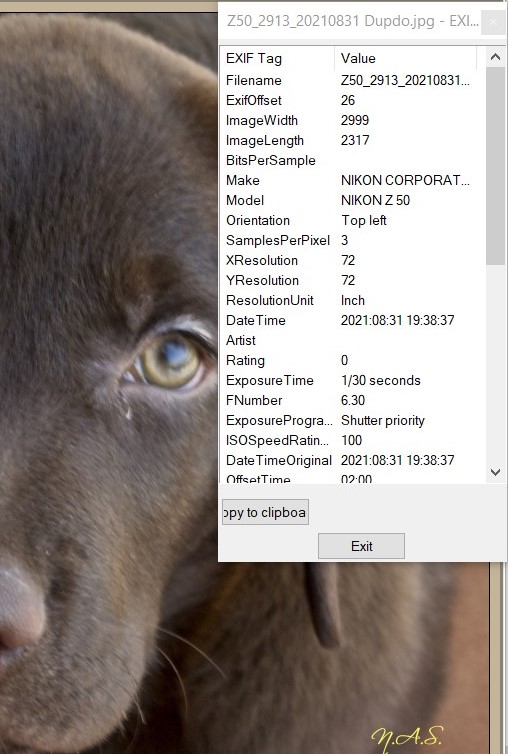Click the scrollbar up arrow

pos(495,57)
